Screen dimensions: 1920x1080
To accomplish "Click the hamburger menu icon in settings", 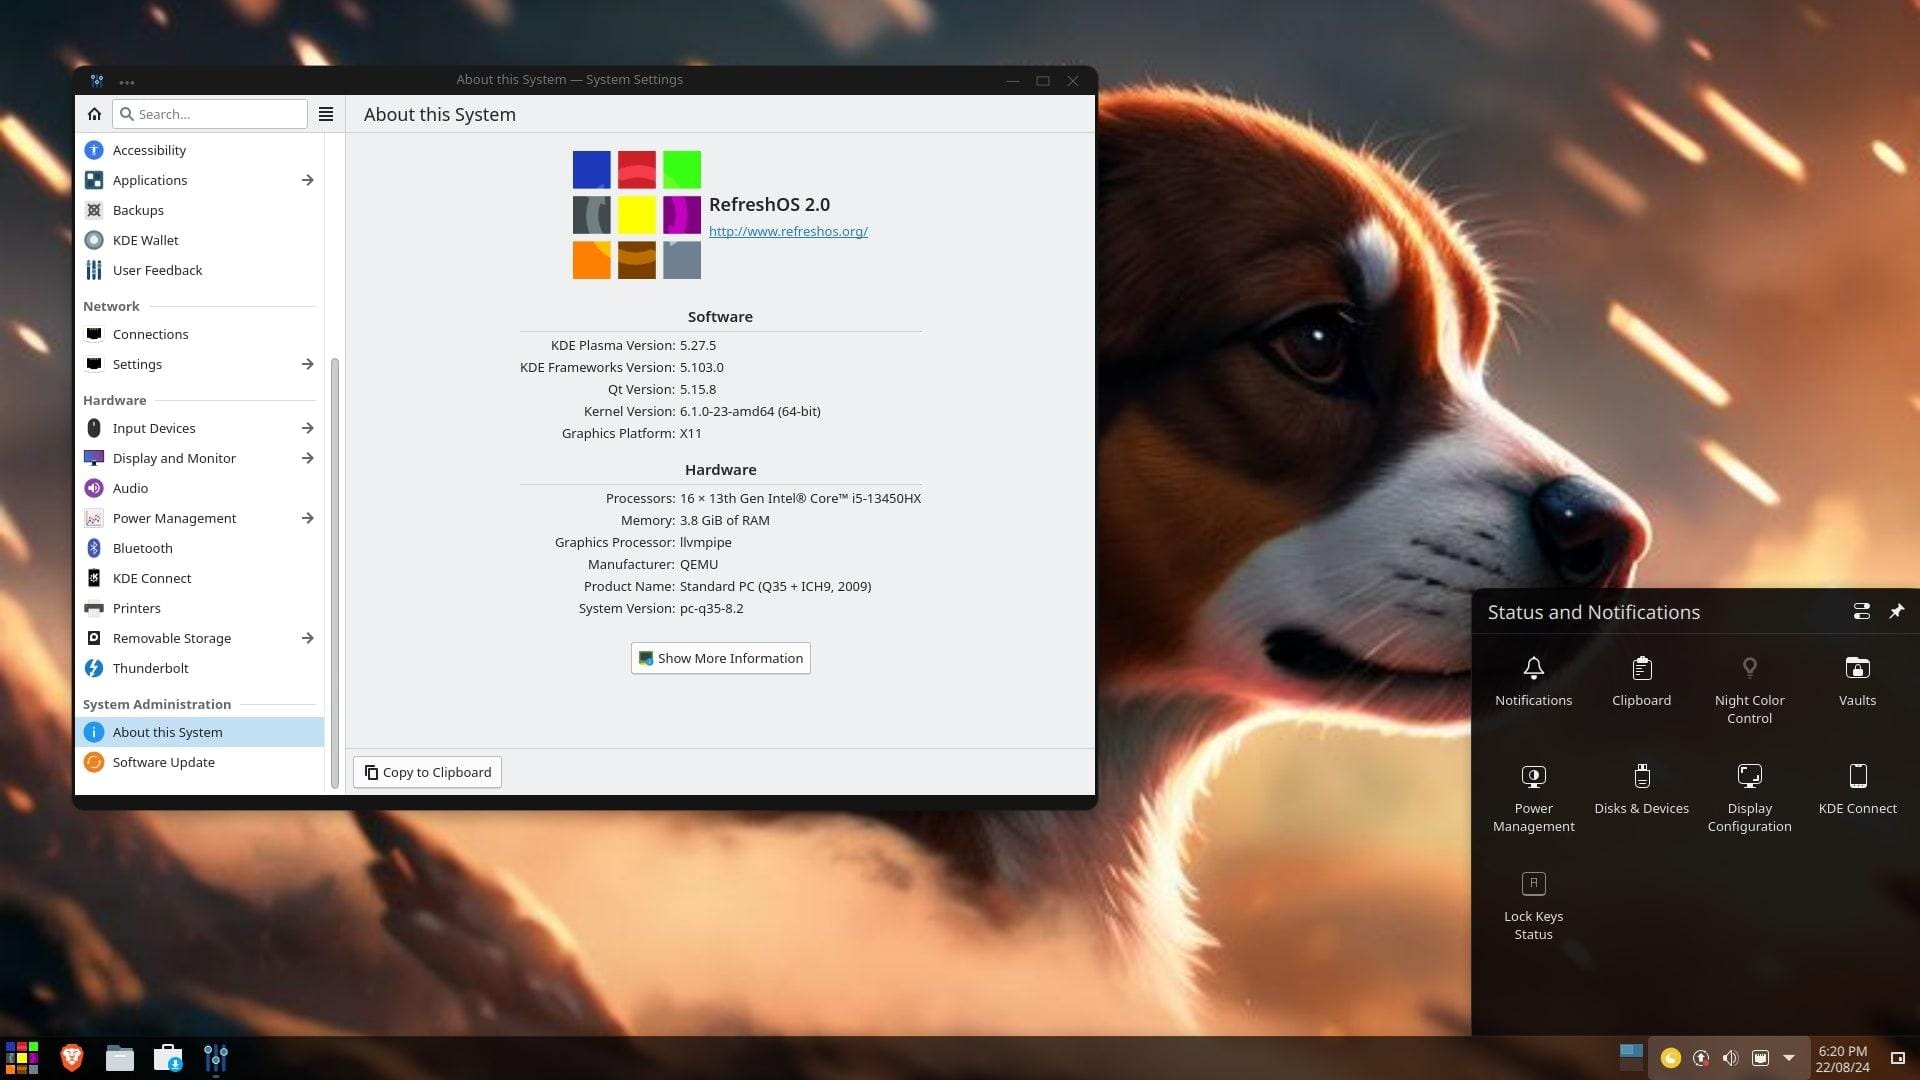I will (x=326, y=113).
